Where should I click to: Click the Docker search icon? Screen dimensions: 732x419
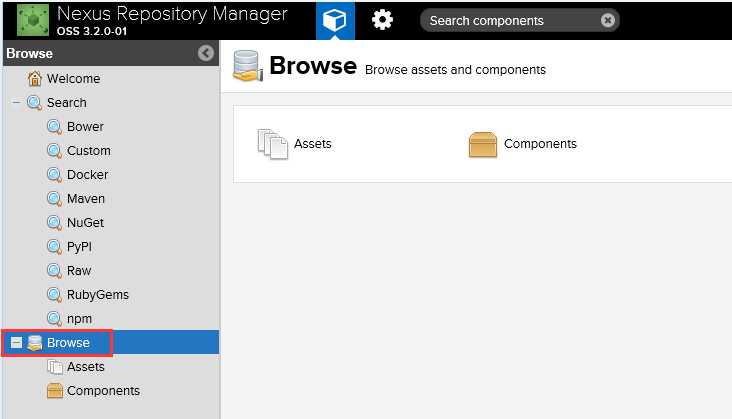(x=55, y=175)
